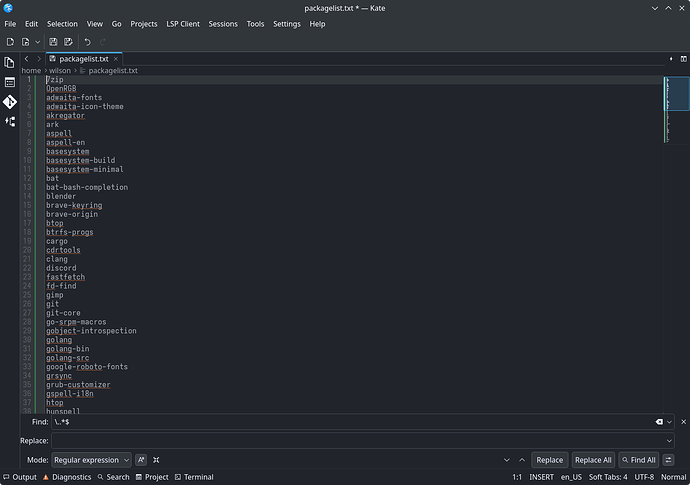The width and height of the screenshot is (690, 485).
Task: Expand the Find history dropdown
Action: pos(669,422)
